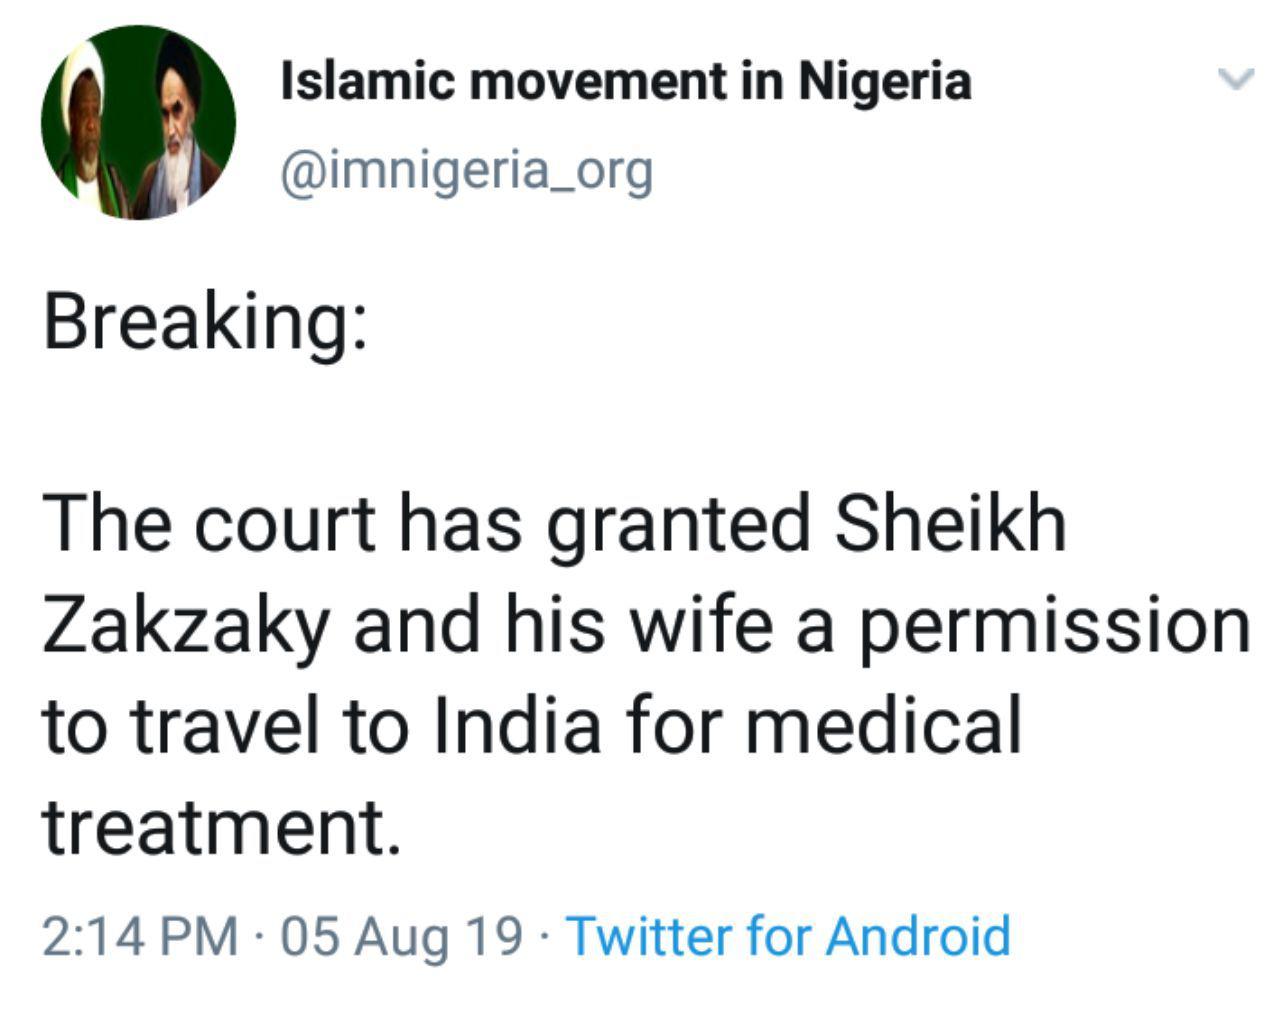The image size is (1280, 1009).
Task: Visit the @imnigeria_org handle
Action: [x=467, y=173]
